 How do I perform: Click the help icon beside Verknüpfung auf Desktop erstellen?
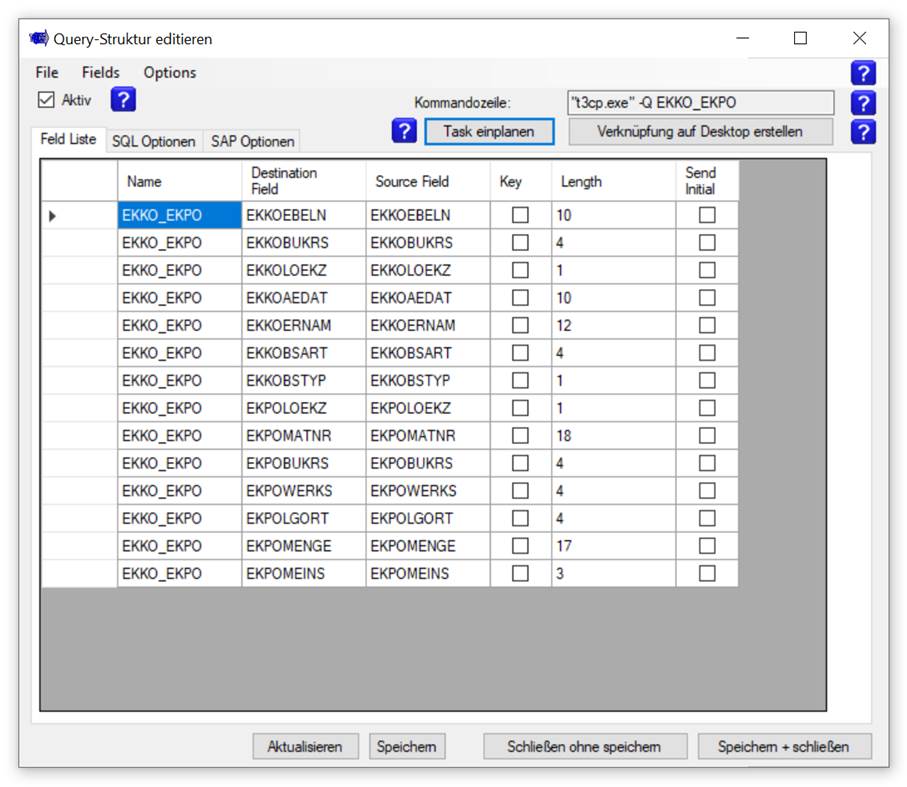point(862,132)
